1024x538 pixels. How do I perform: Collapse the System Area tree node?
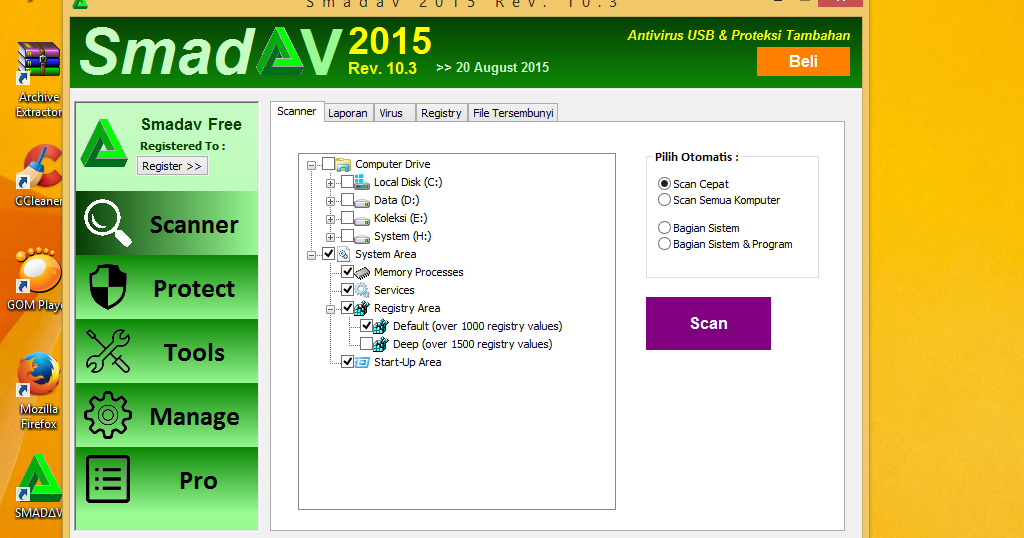click(312, 255)
